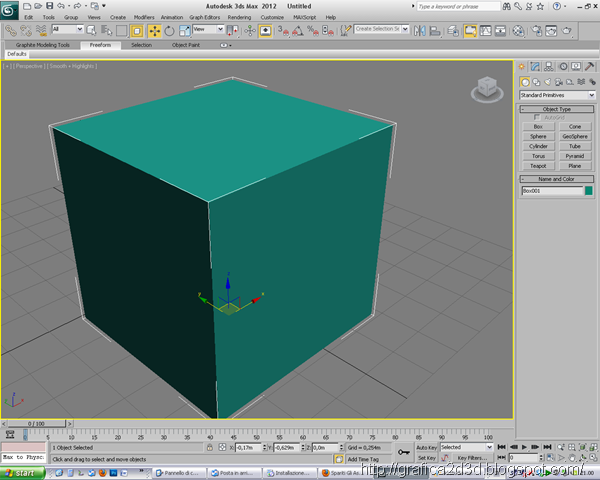
Task: Open the object color swatch next to Box001
Action: tap(588, 190)
